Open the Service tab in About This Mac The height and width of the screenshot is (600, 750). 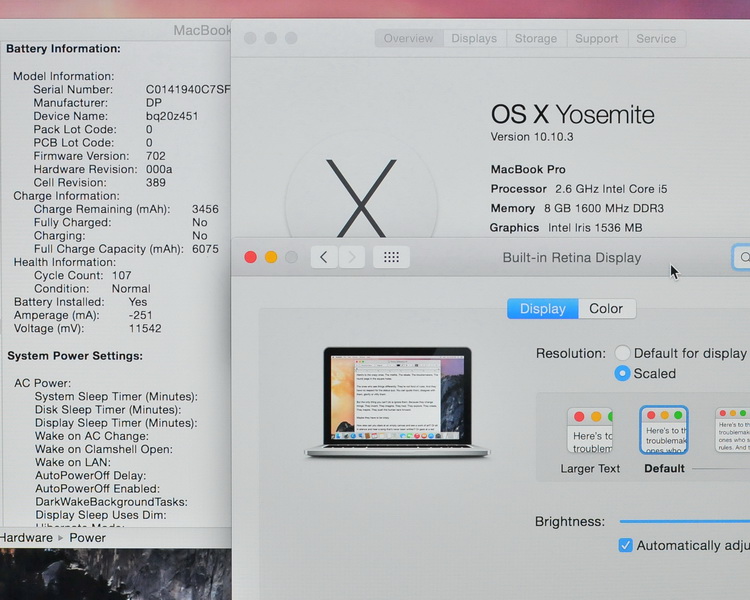point(656,38)
